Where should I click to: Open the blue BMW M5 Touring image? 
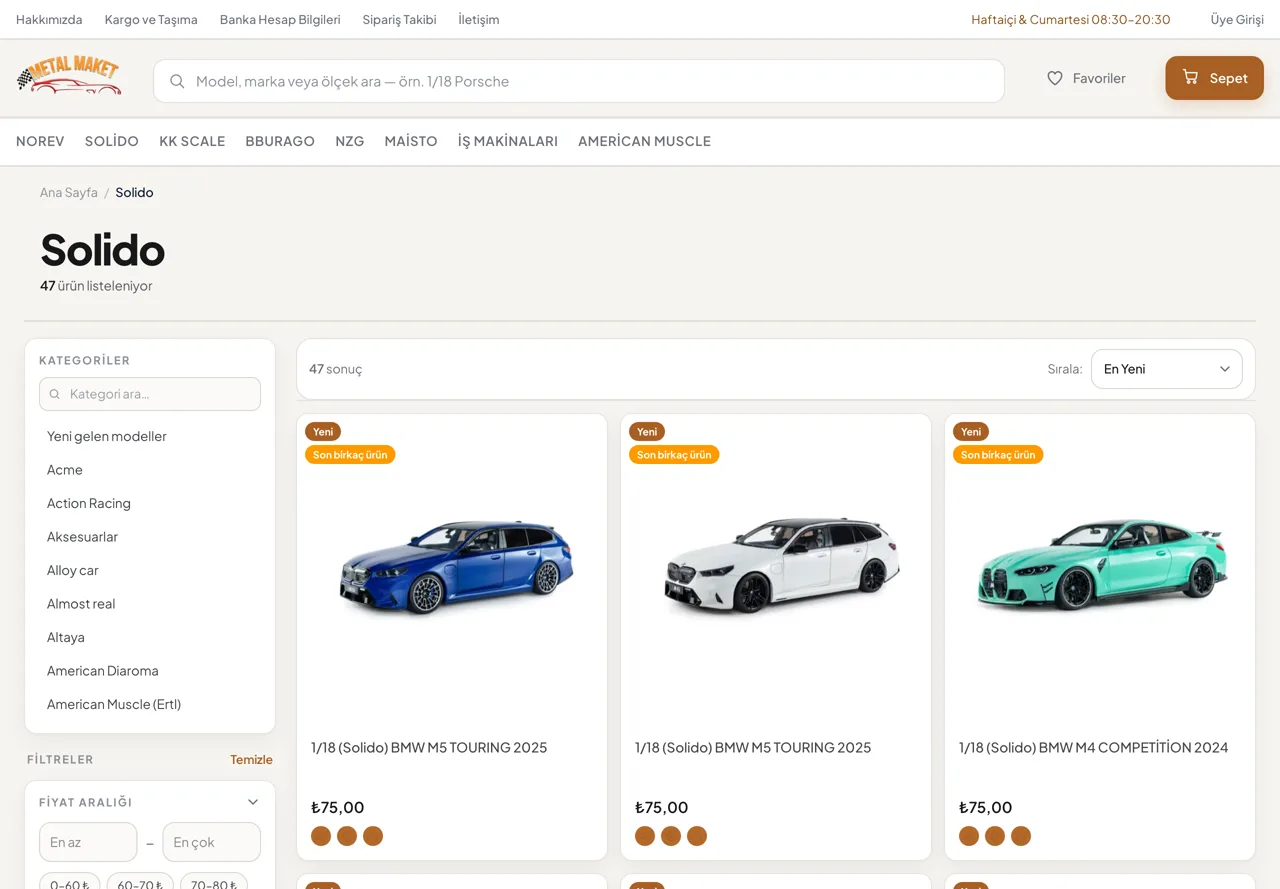pyautogui.click(x=452, y=567)
